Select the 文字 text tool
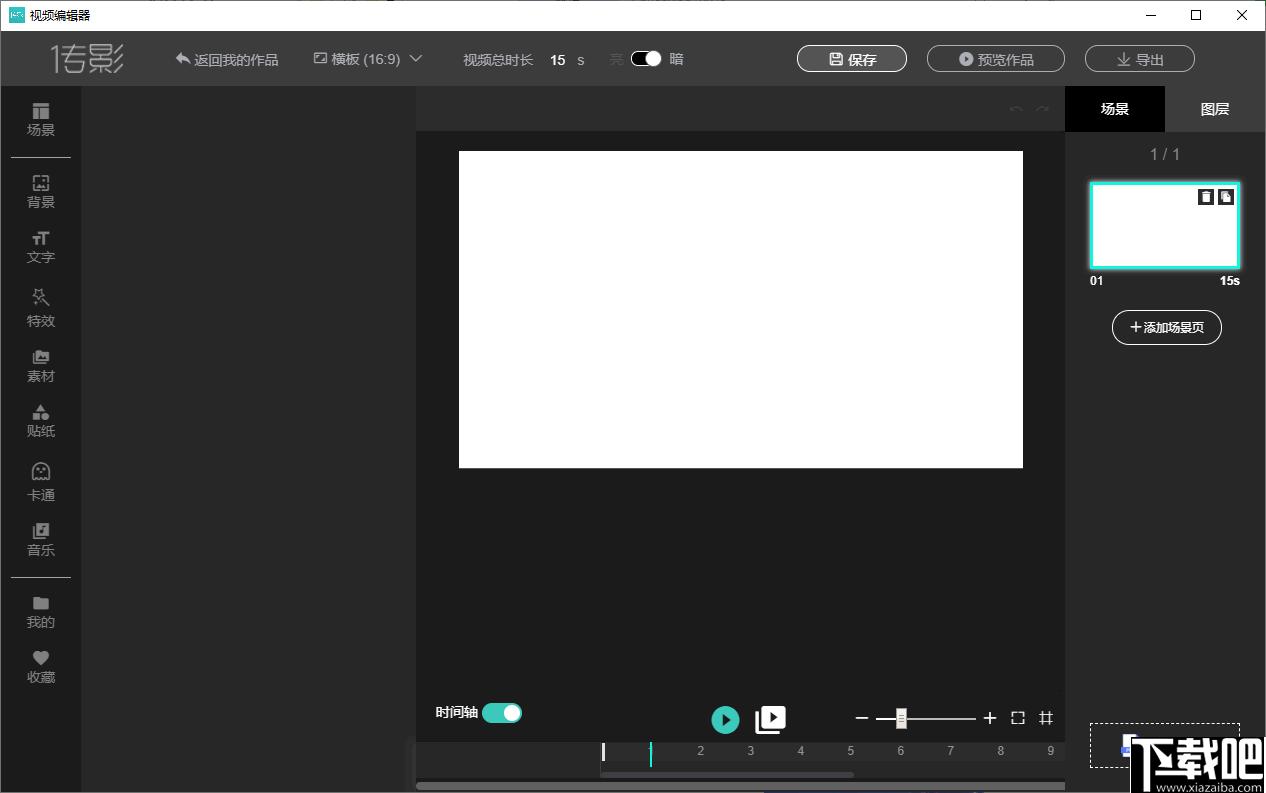The width and height of the screenshot is (1266, 793). [x=41, y=247]
